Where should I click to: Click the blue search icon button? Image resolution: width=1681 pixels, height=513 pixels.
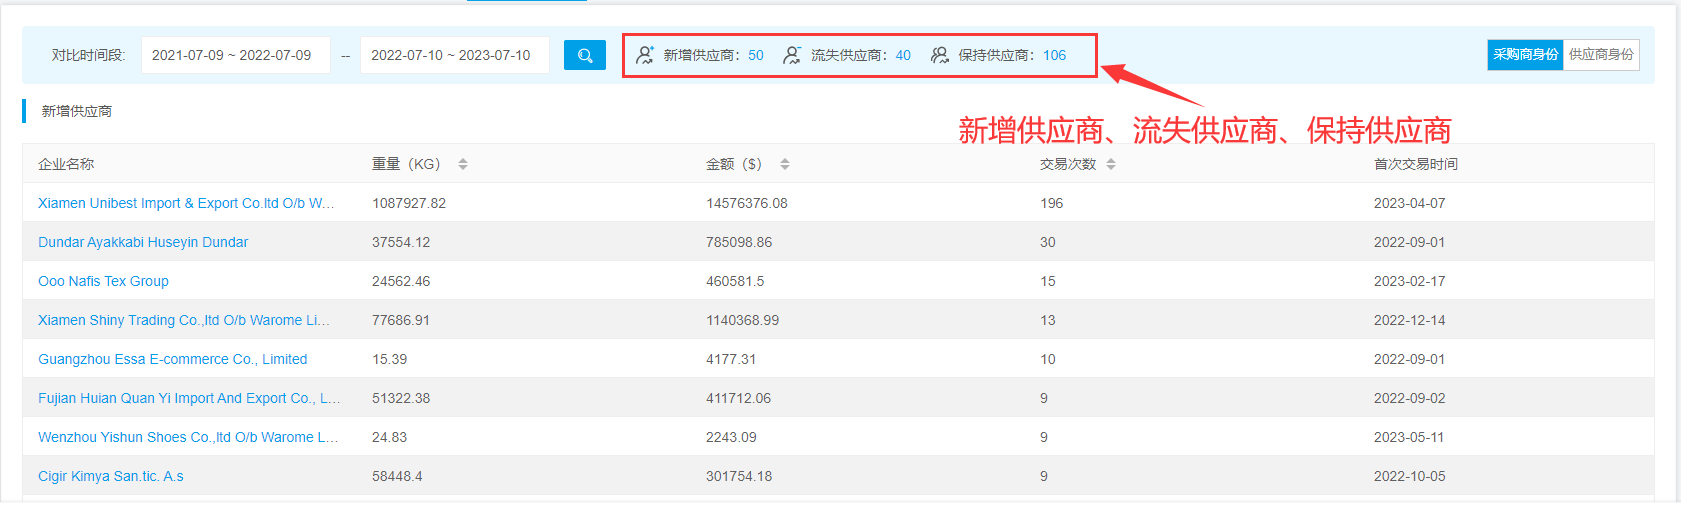click(x=585, y=55)
